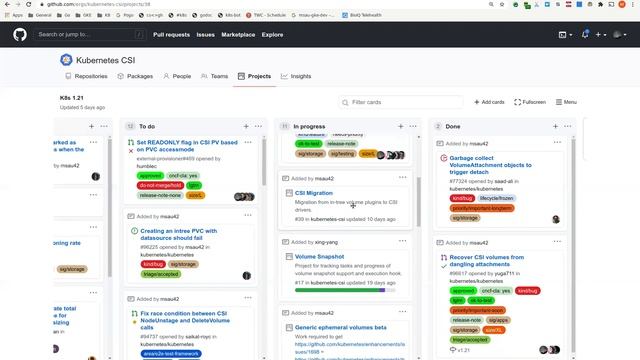Add a card to the In progress column
Viewport: 640px width, 360px height.
(400, 127)
